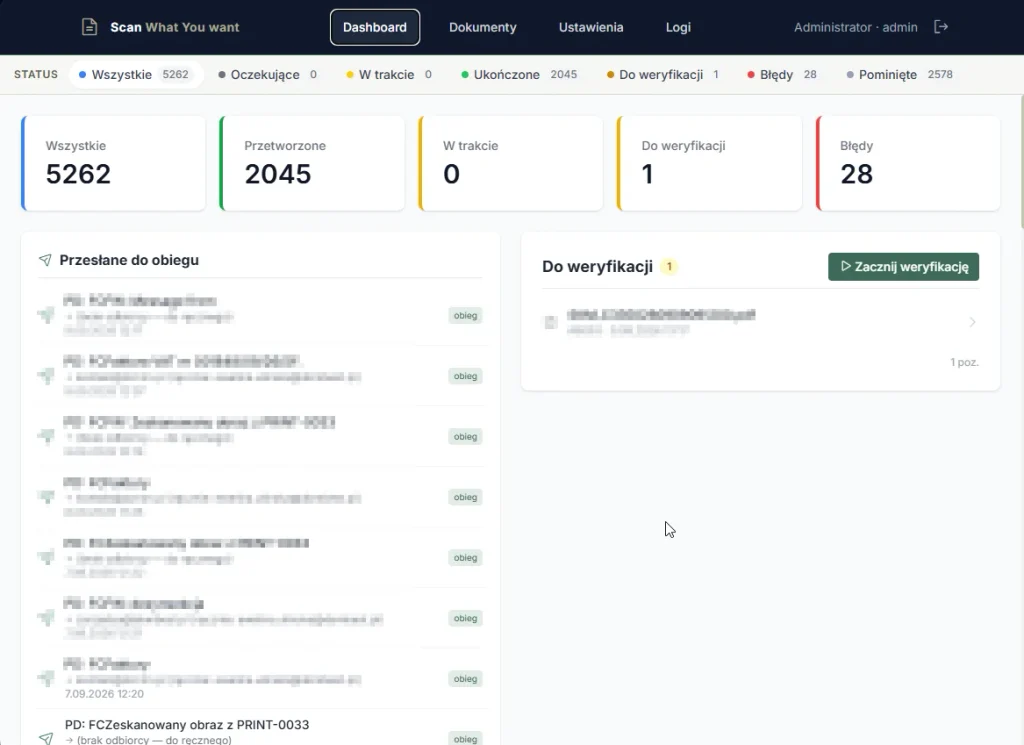Filter by Błędy status
Viewport: 1024px width, 745px height.
(782, 74)
